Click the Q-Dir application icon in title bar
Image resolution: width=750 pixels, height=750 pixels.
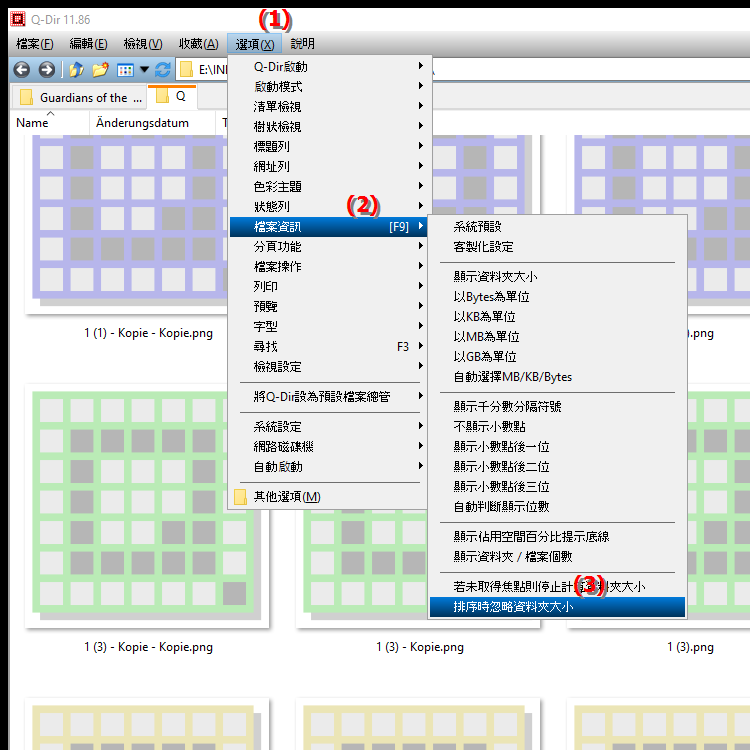pyautogui.click(x=18, y=19)
